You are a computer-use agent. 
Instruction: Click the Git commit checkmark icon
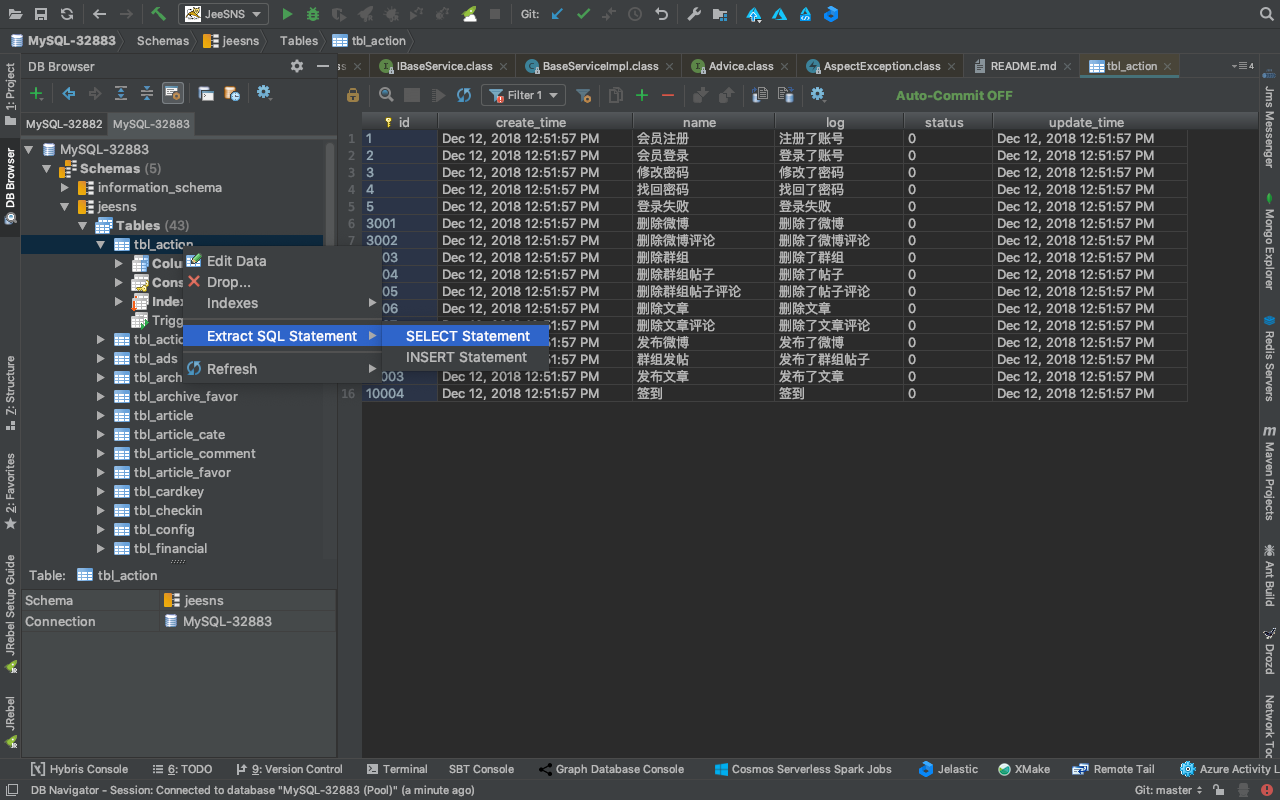[x=583, y=14]
